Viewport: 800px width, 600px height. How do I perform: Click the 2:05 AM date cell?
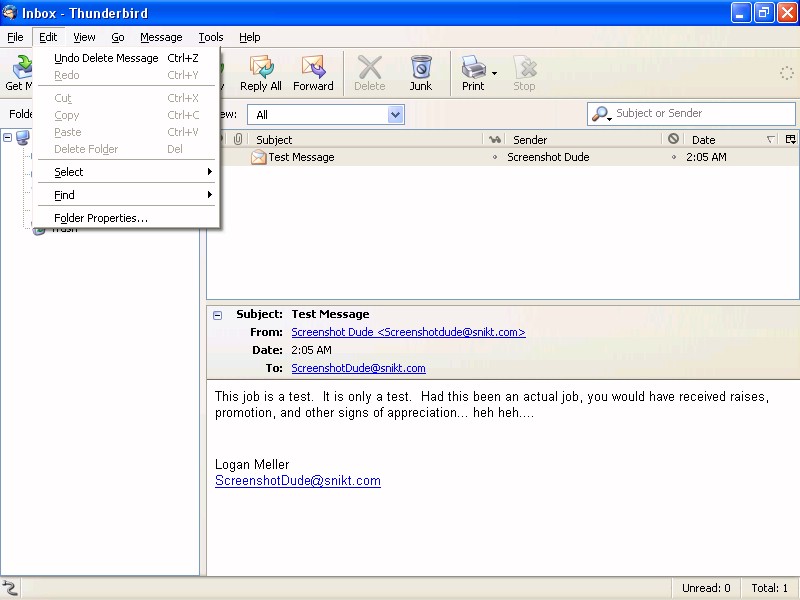(x=706, y=157)
